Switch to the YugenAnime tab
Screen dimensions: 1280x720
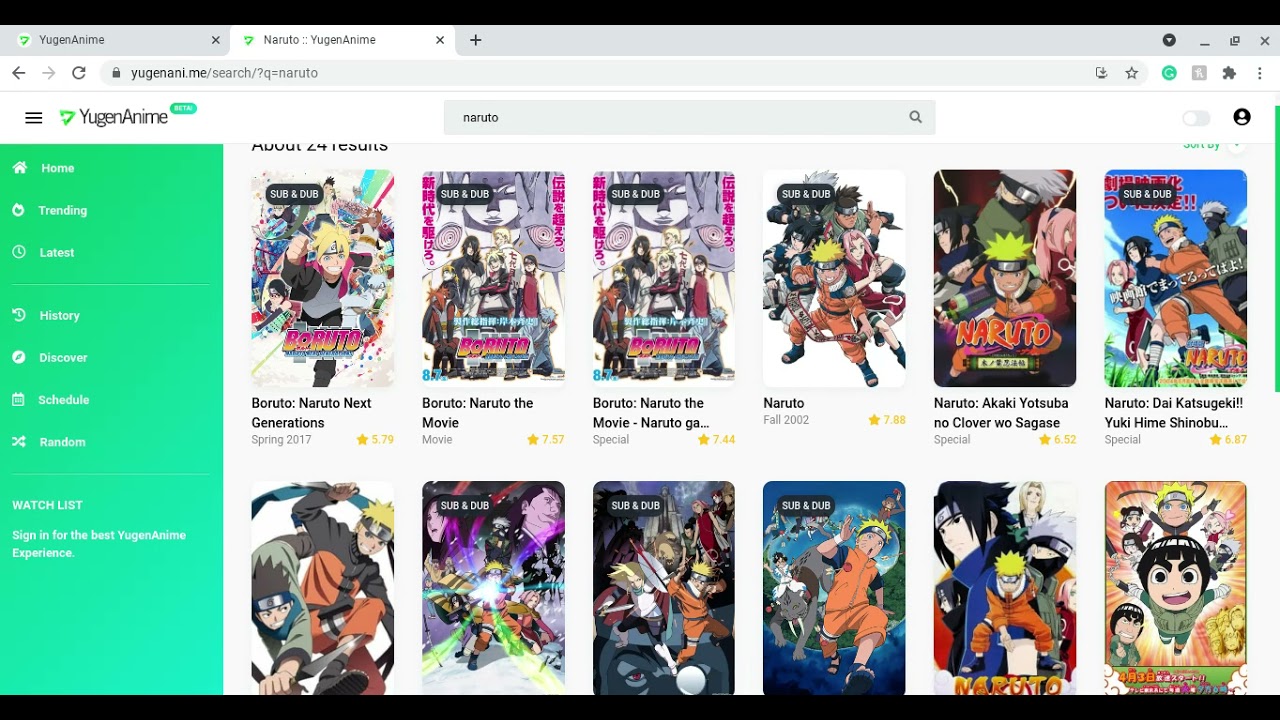pyautogui.click(x=115, y=40)
